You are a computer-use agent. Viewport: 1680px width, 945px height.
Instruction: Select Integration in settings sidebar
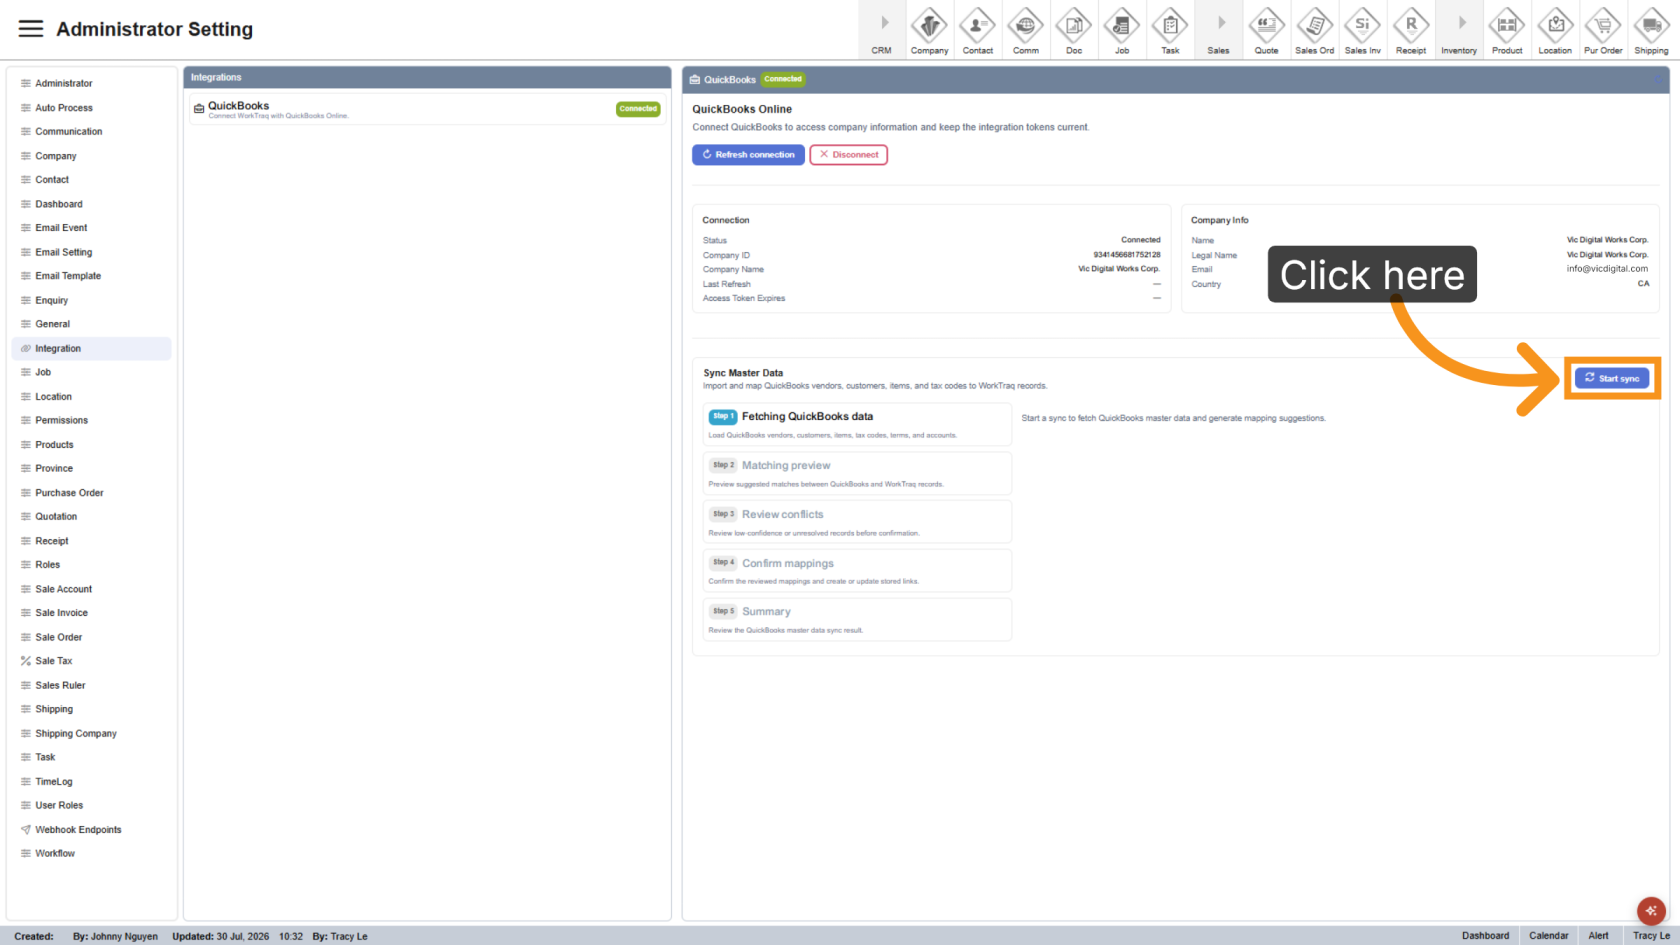(91, 348)
